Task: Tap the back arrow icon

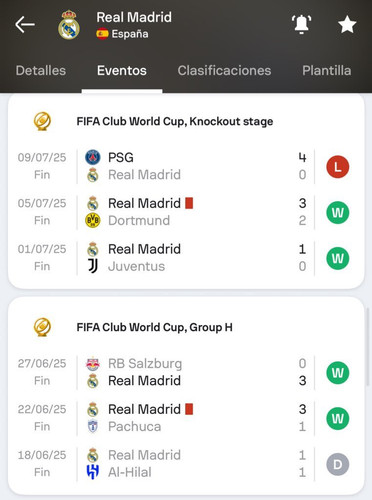Action: [25, 24]
